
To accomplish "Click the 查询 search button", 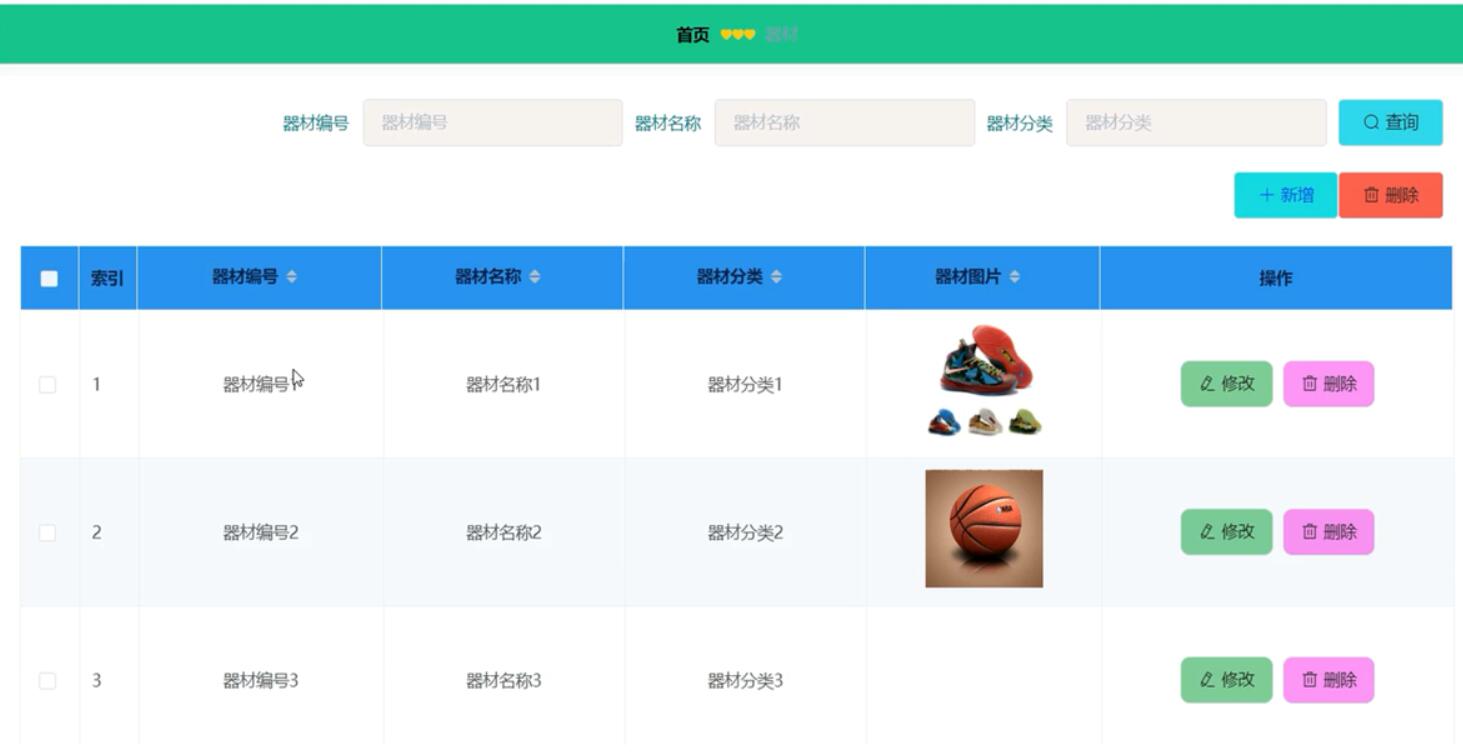I will [1390, 122].
